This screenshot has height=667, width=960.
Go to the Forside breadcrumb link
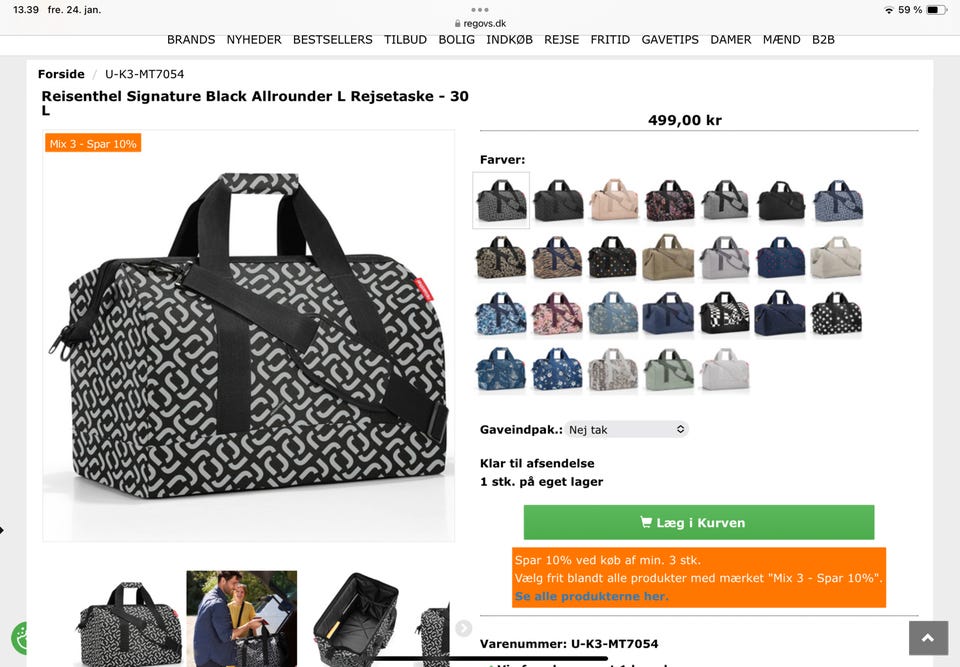point(61,74)
